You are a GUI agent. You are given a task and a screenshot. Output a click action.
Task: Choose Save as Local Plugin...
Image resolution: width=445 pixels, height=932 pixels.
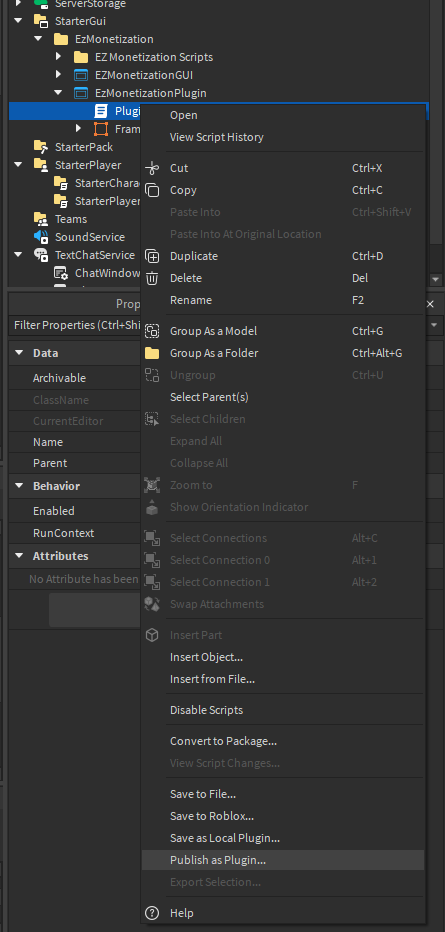(283, 838)
